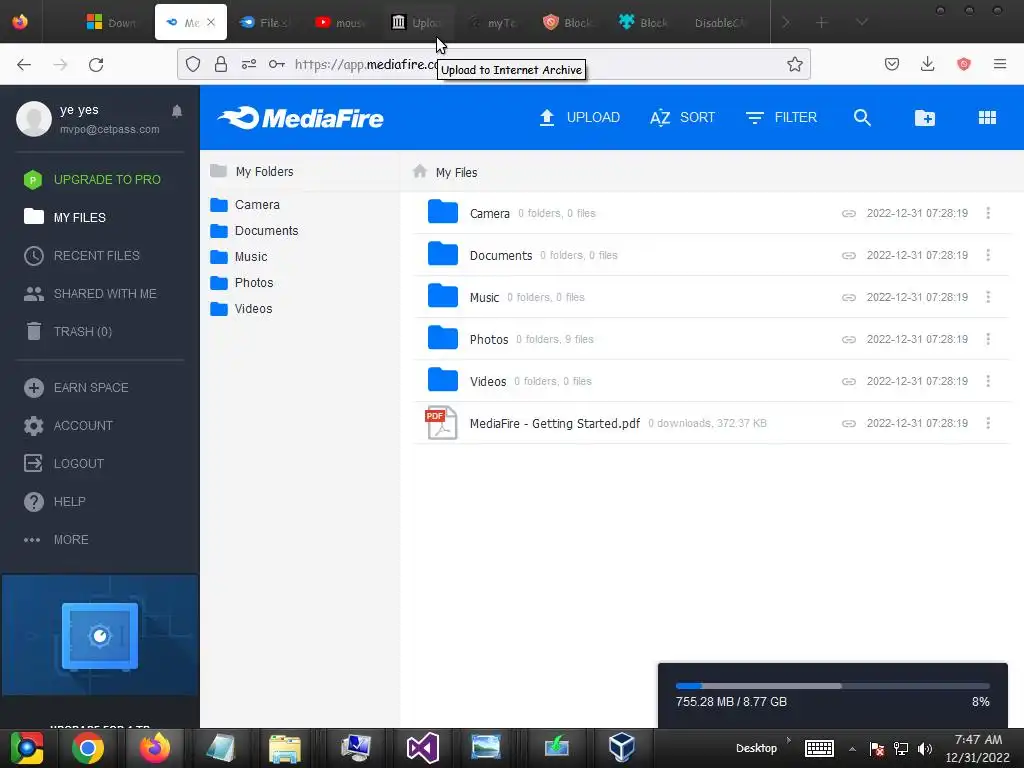The width and height of the screenshot is (1024, 768).
Task: Click the UPLOAD button
Action: 579,118
